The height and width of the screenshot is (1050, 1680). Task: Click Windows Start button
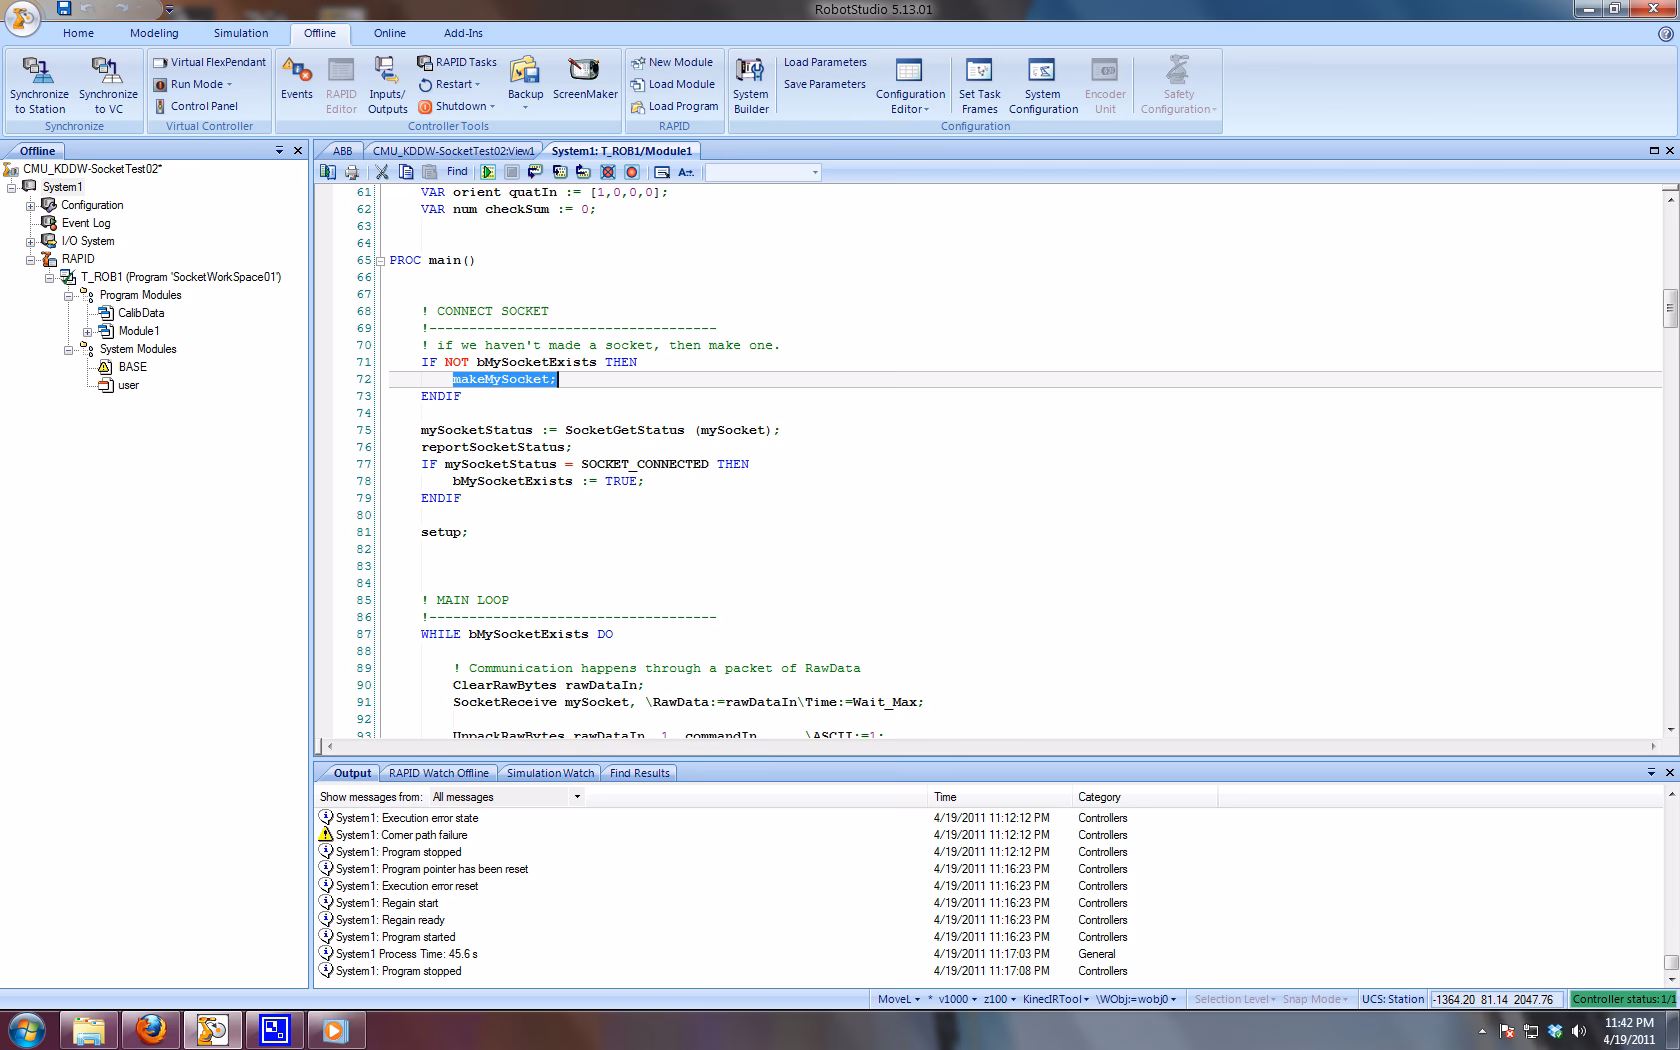point(27,1029)
